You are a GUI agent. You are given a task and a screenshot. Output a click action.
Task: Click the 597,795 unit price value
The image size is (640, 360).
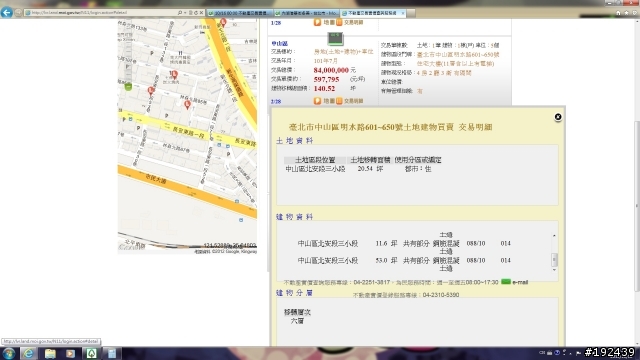pos(327,79)
